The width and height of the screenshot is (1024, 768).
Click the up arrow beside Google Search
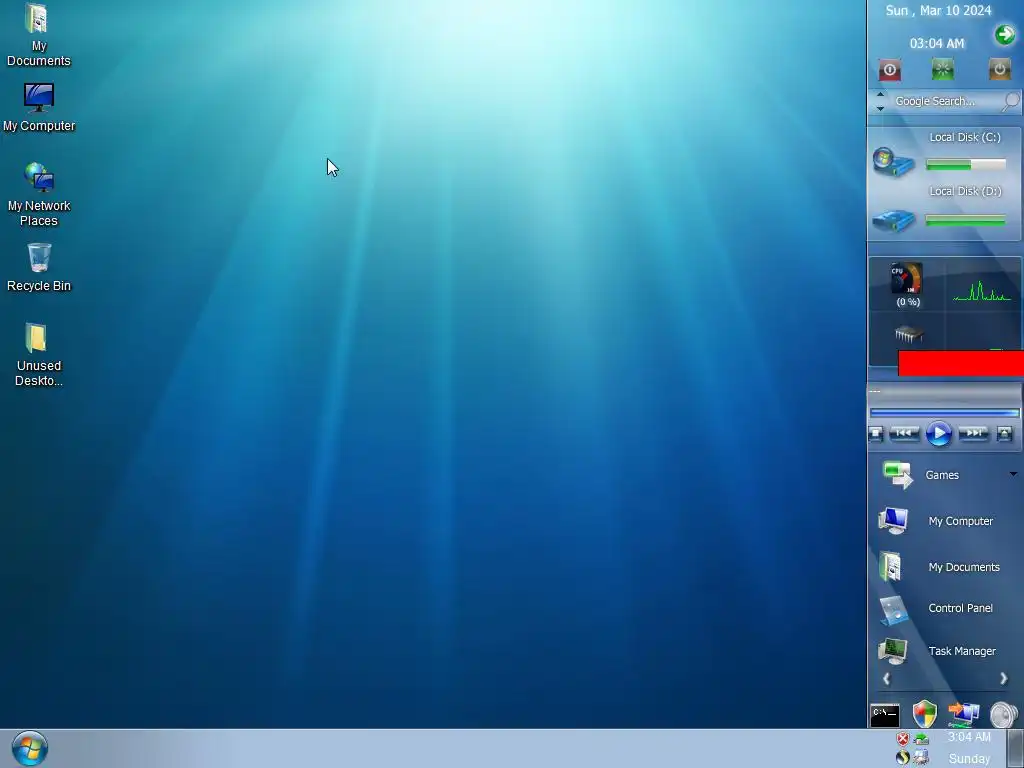pos(880,95)
